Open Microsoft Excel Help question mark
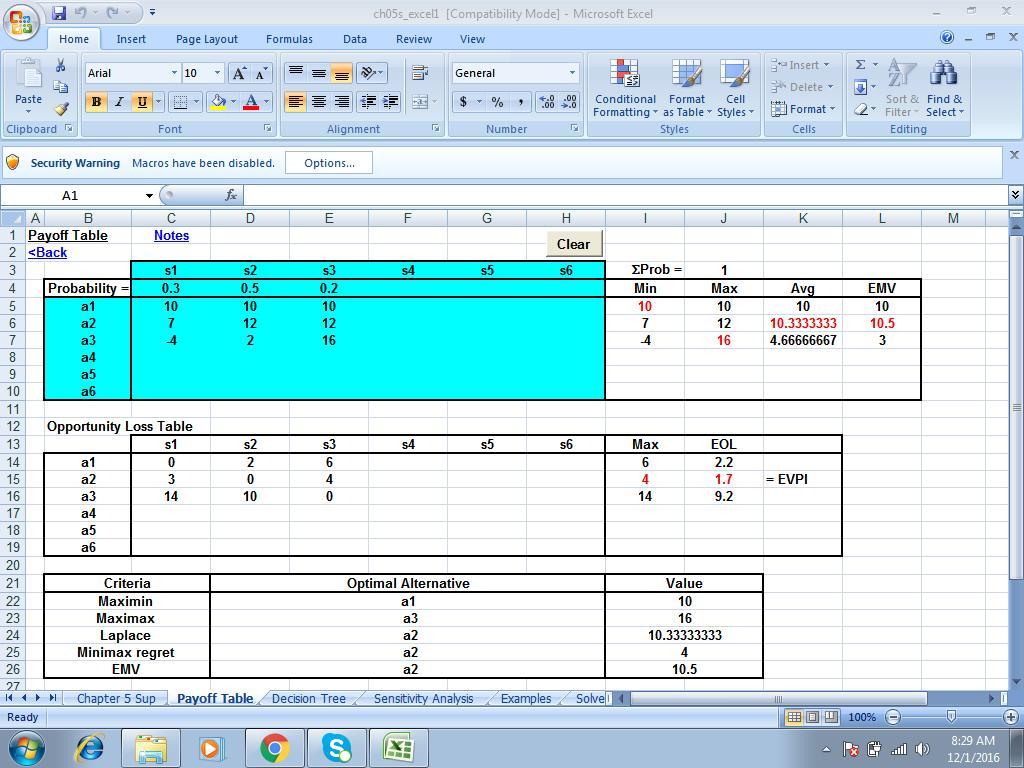This screenshot has width=1024, height=768. point(947,37)
